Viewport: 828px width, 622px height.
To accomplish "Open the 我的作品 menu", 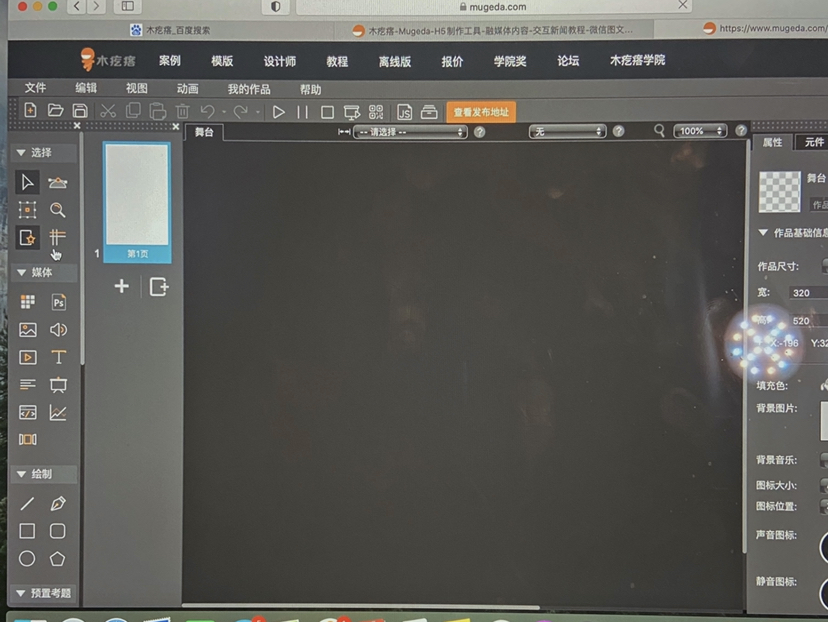I will click(249, 89).
